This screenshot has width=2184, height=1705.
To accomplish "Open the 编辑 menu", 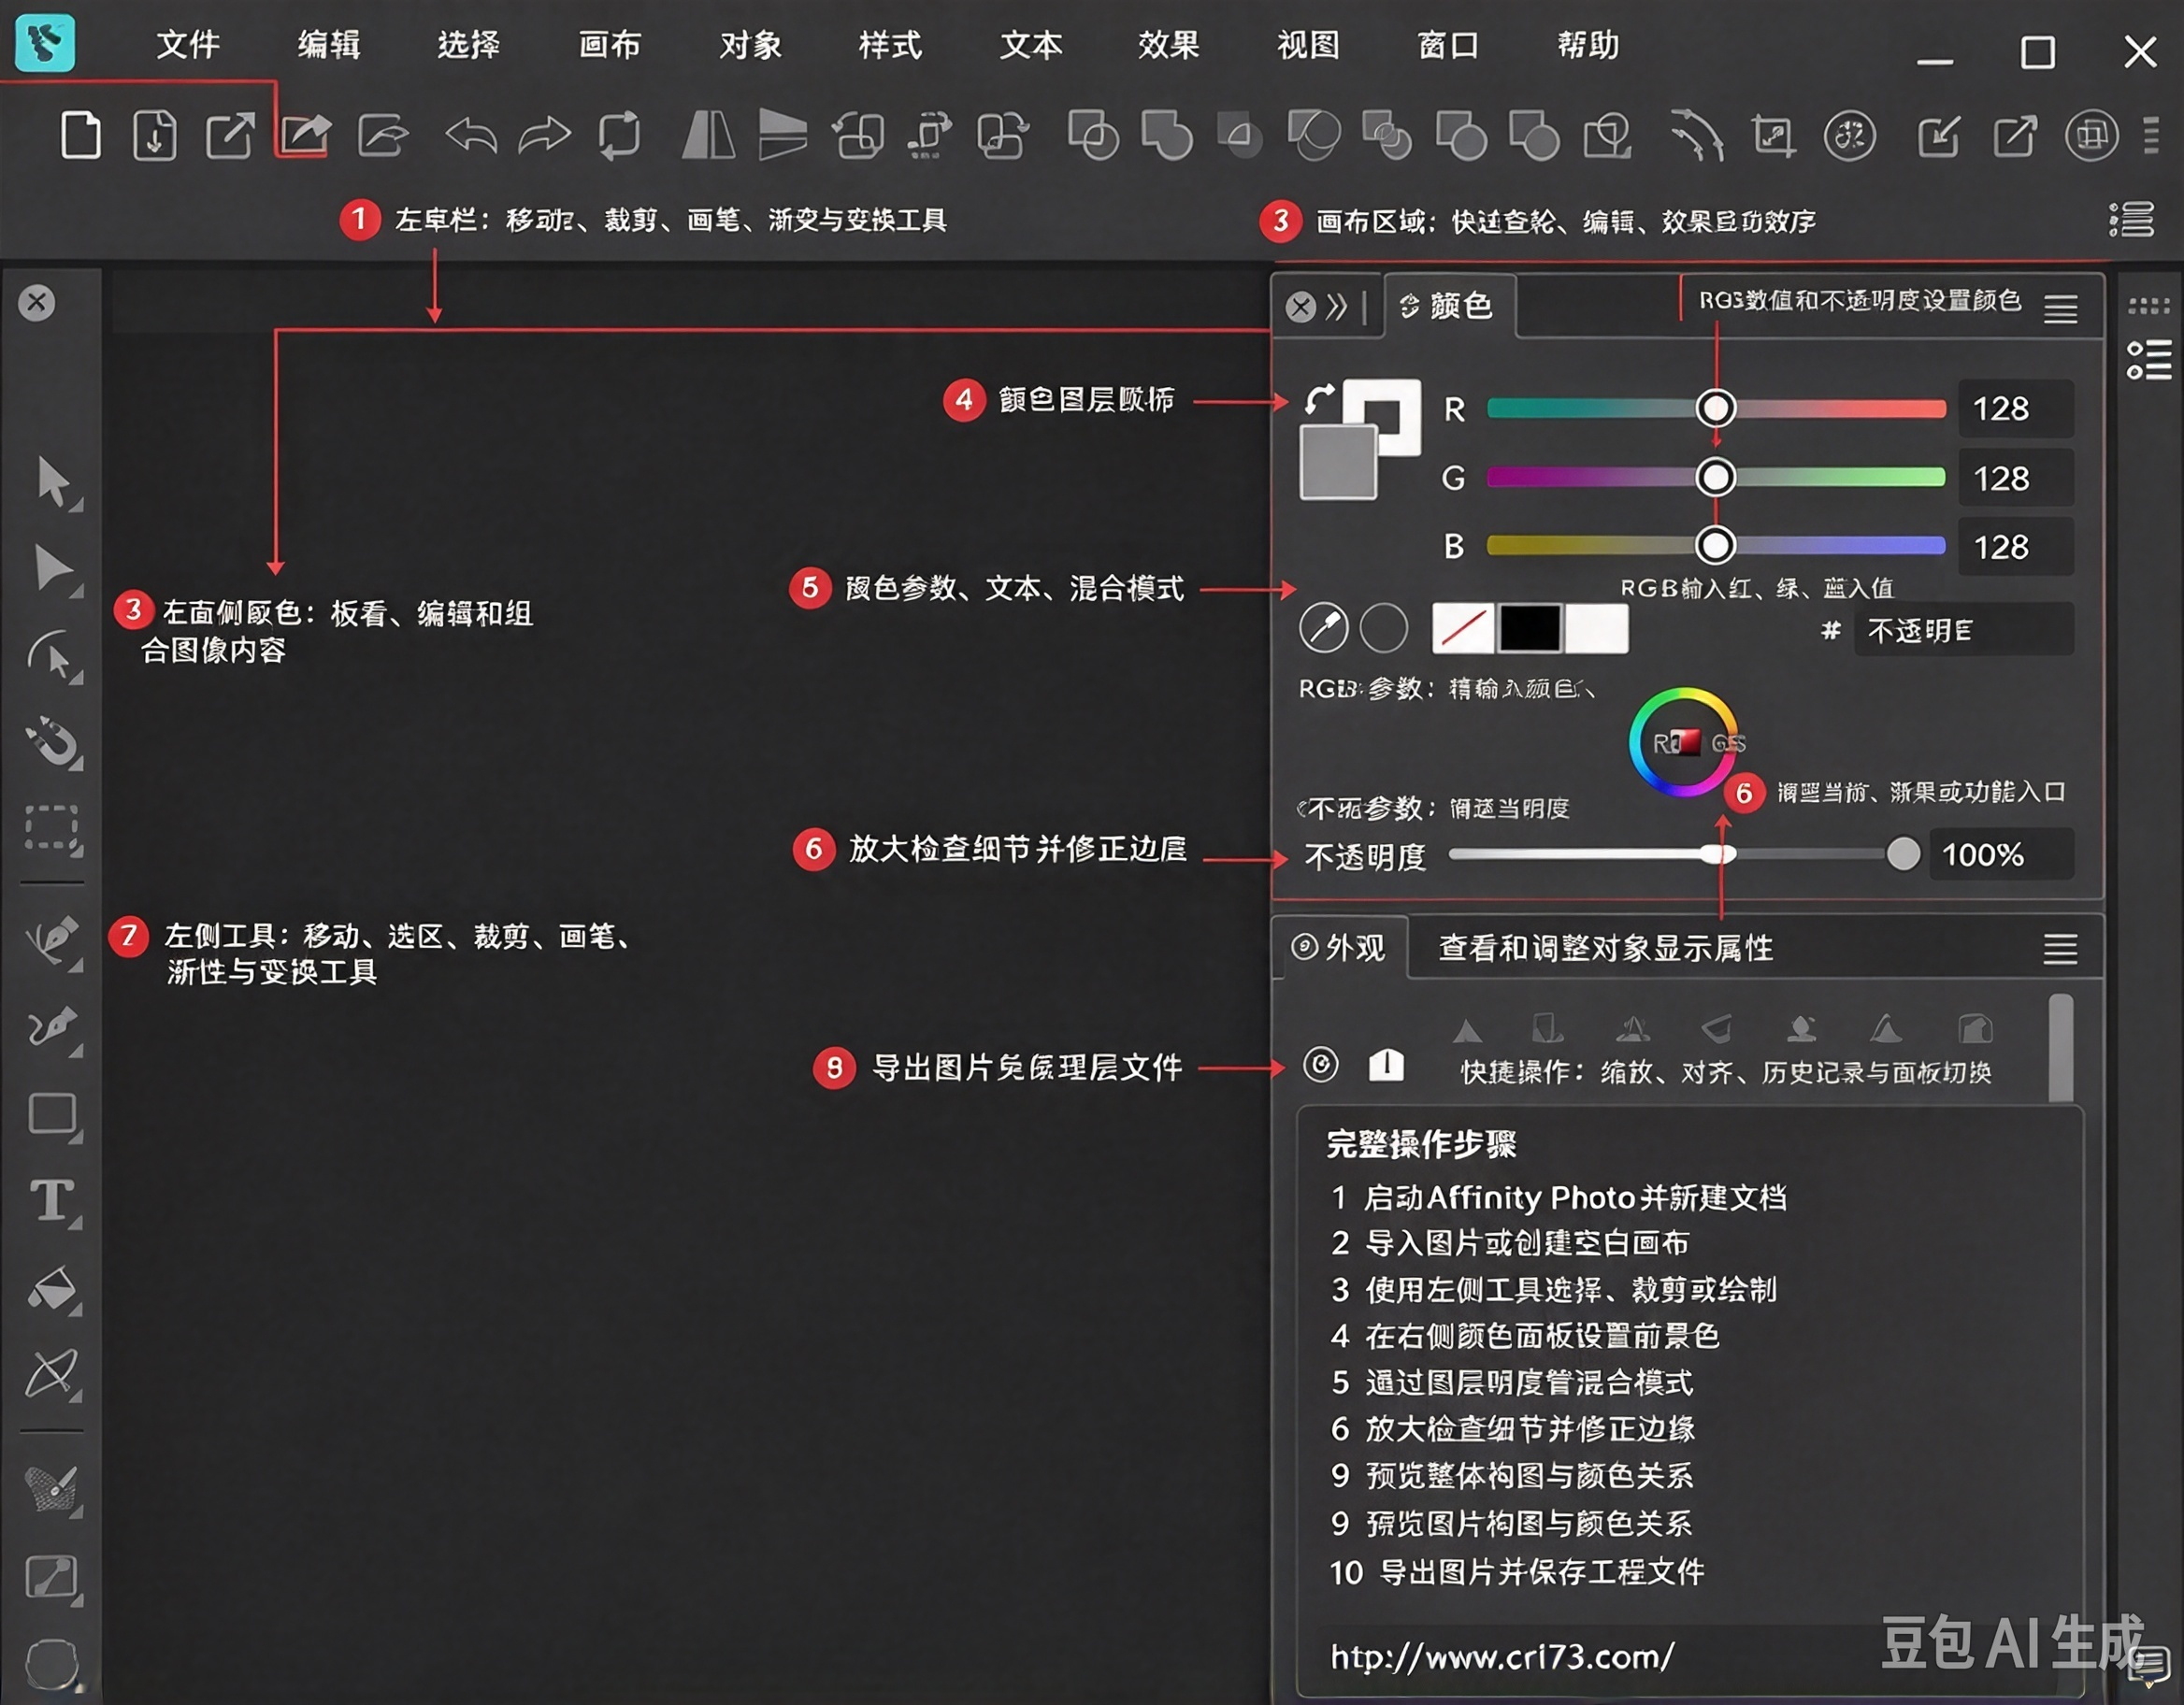I will (329, 45).
